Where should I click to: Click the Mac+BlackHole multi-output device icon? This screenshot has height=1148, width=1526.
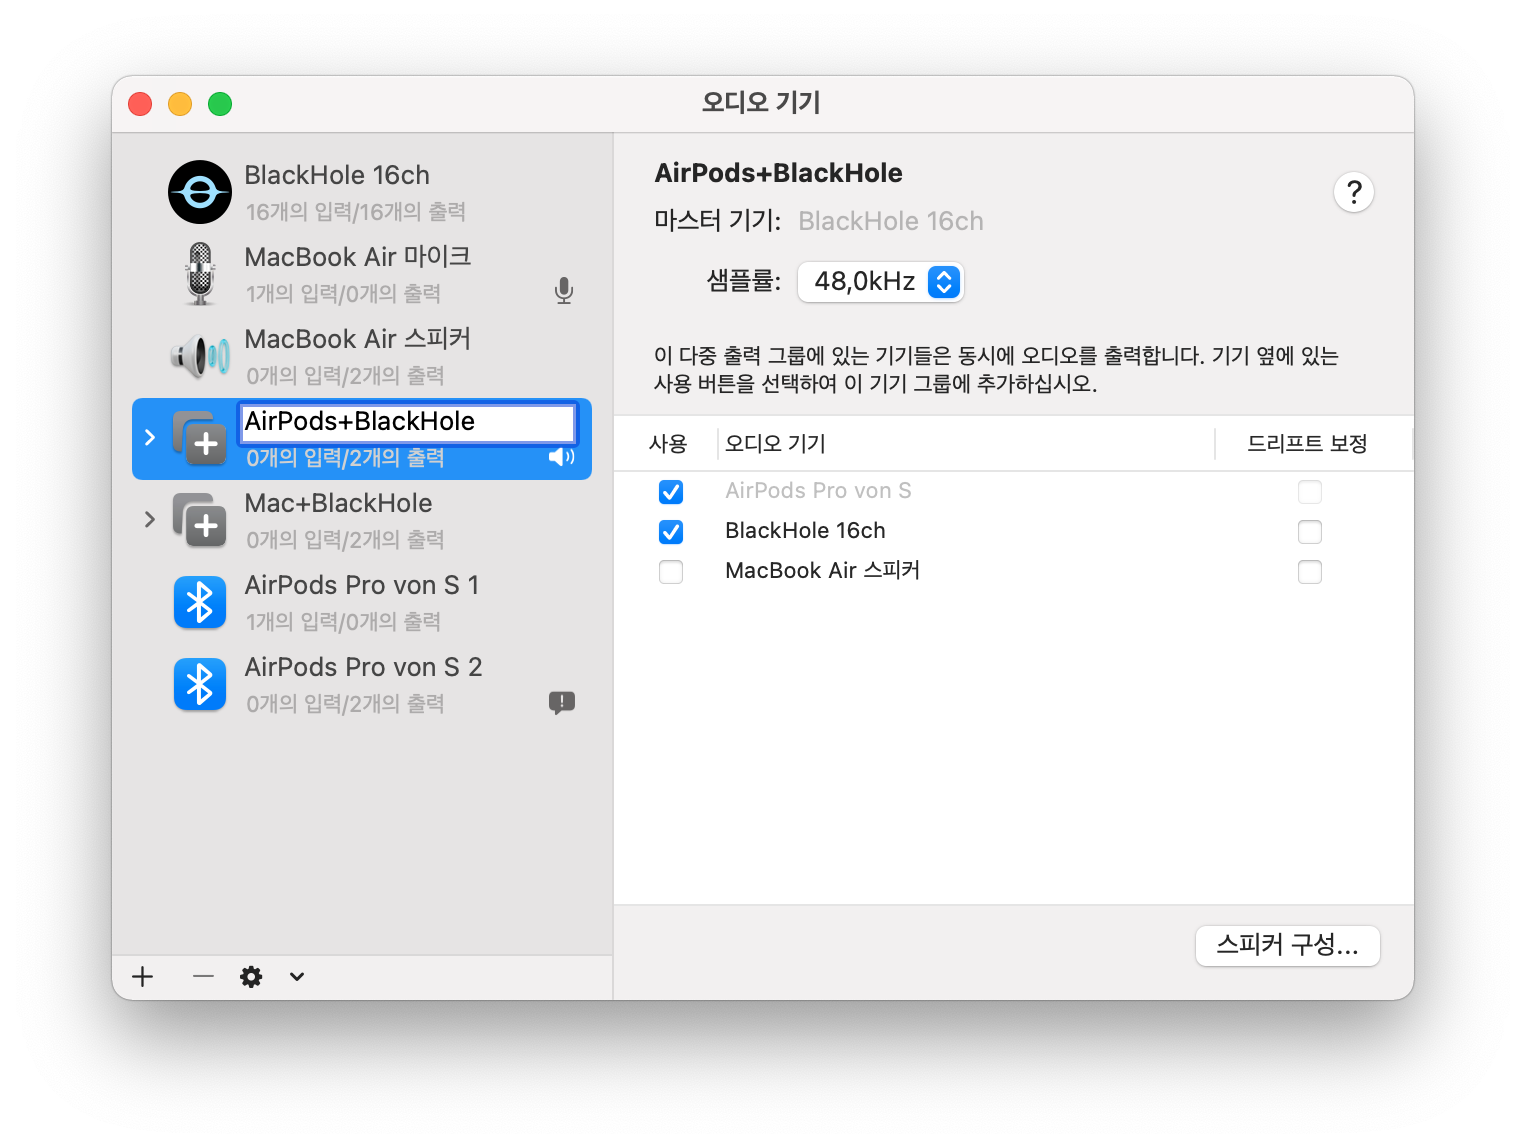(x=200, y=520)
